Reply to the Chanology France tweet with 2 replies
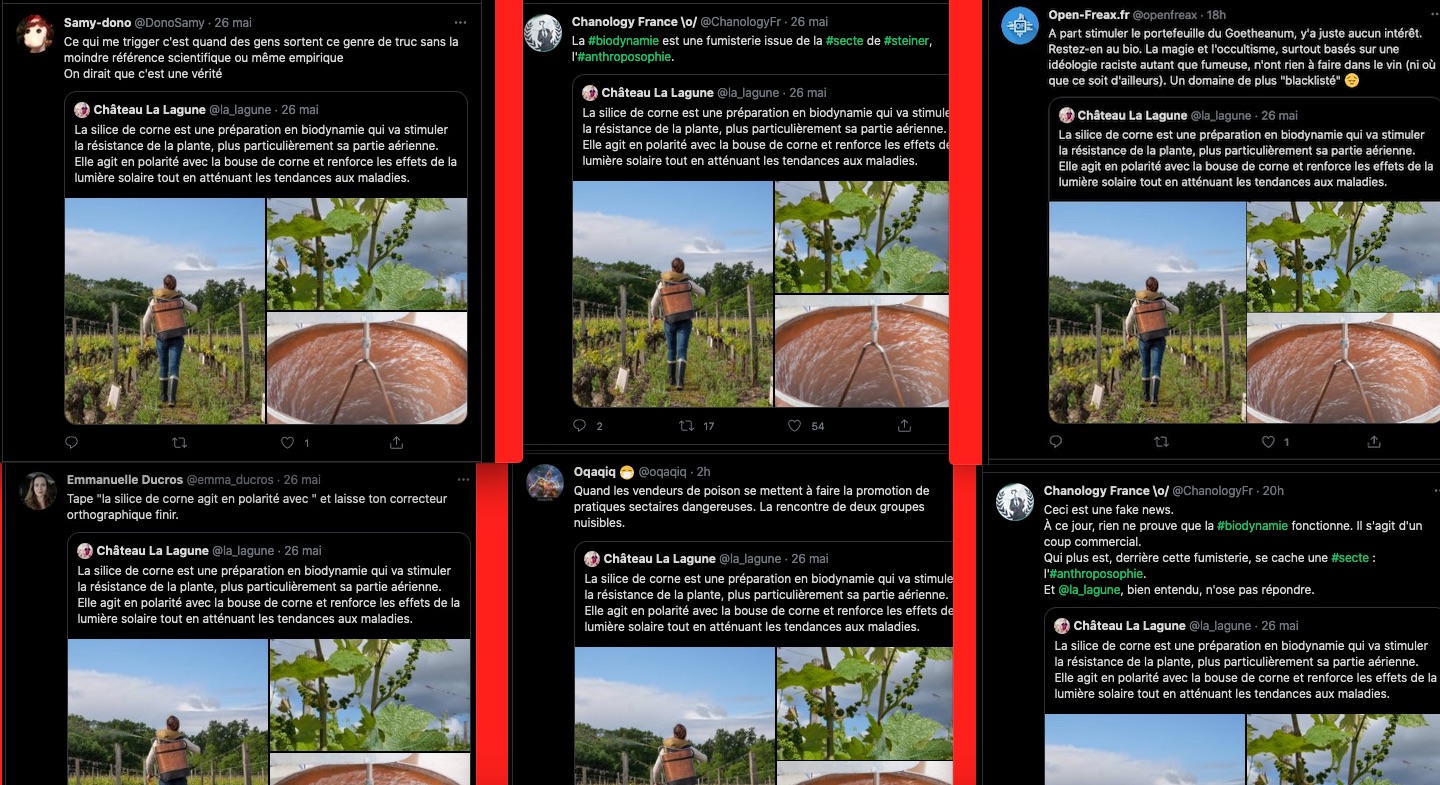Image resolution: width=1440 pixels, height=785 pixels. pyautogui.click(x=579, y=426)
